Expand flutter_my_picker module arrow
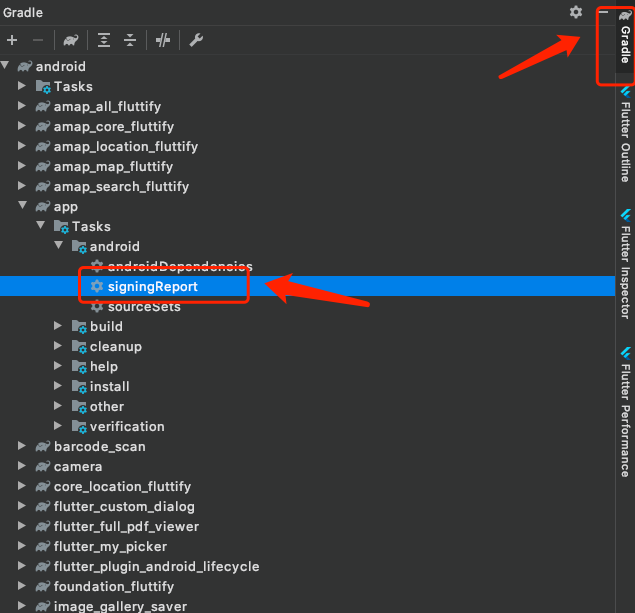 [x=22, y=545]
